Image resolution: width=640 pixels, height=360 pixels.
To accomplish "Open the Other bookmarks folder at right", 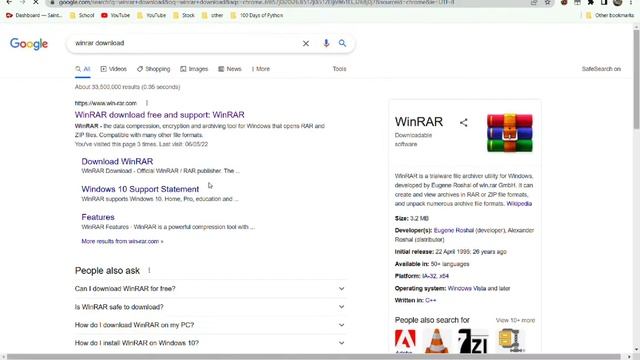I will pos(610,16).
